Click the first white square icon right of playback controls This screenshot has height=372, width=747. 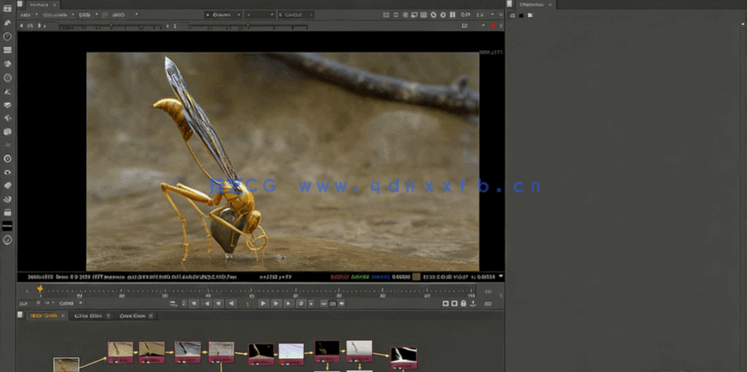click(x=445, y=303)
